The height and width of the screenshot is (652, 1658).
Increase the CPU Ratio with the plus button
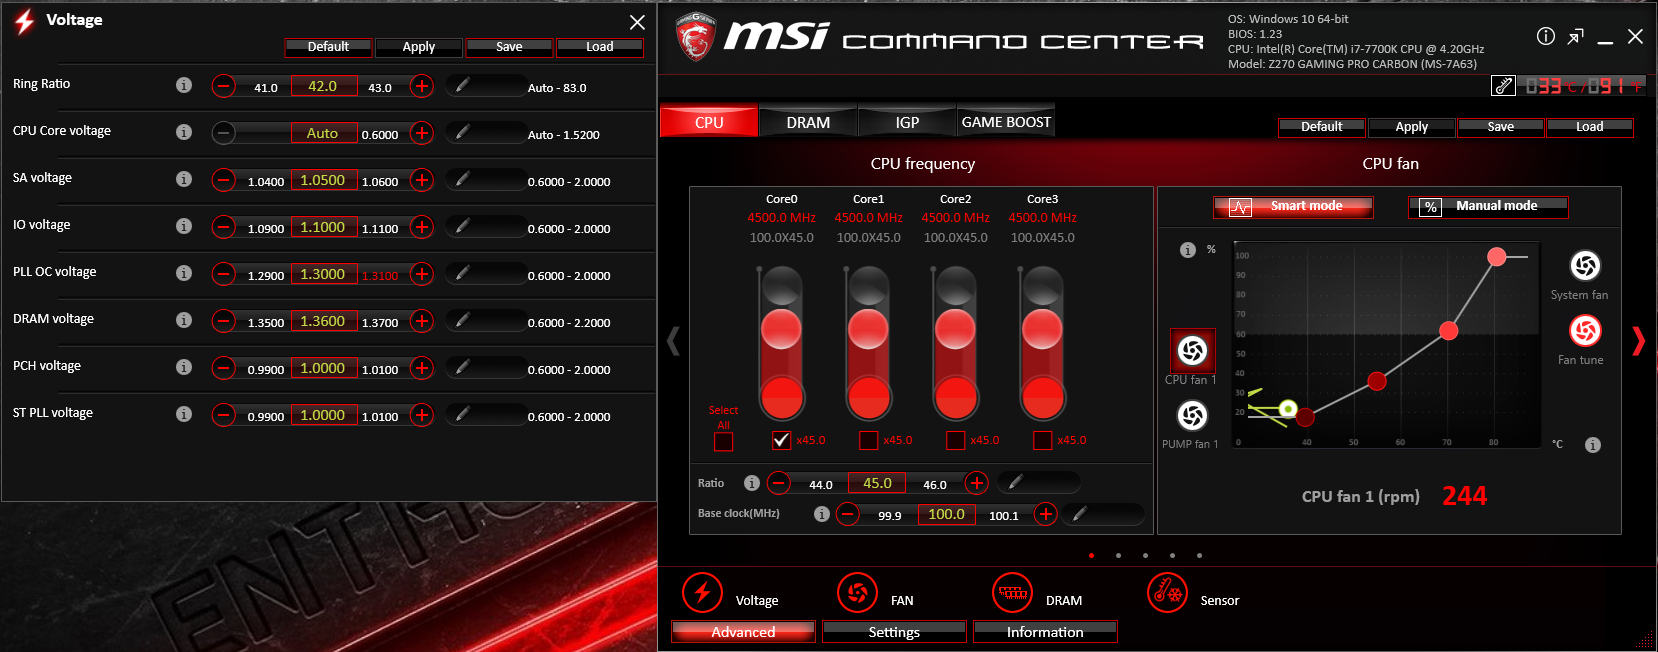tap(977, 483)
